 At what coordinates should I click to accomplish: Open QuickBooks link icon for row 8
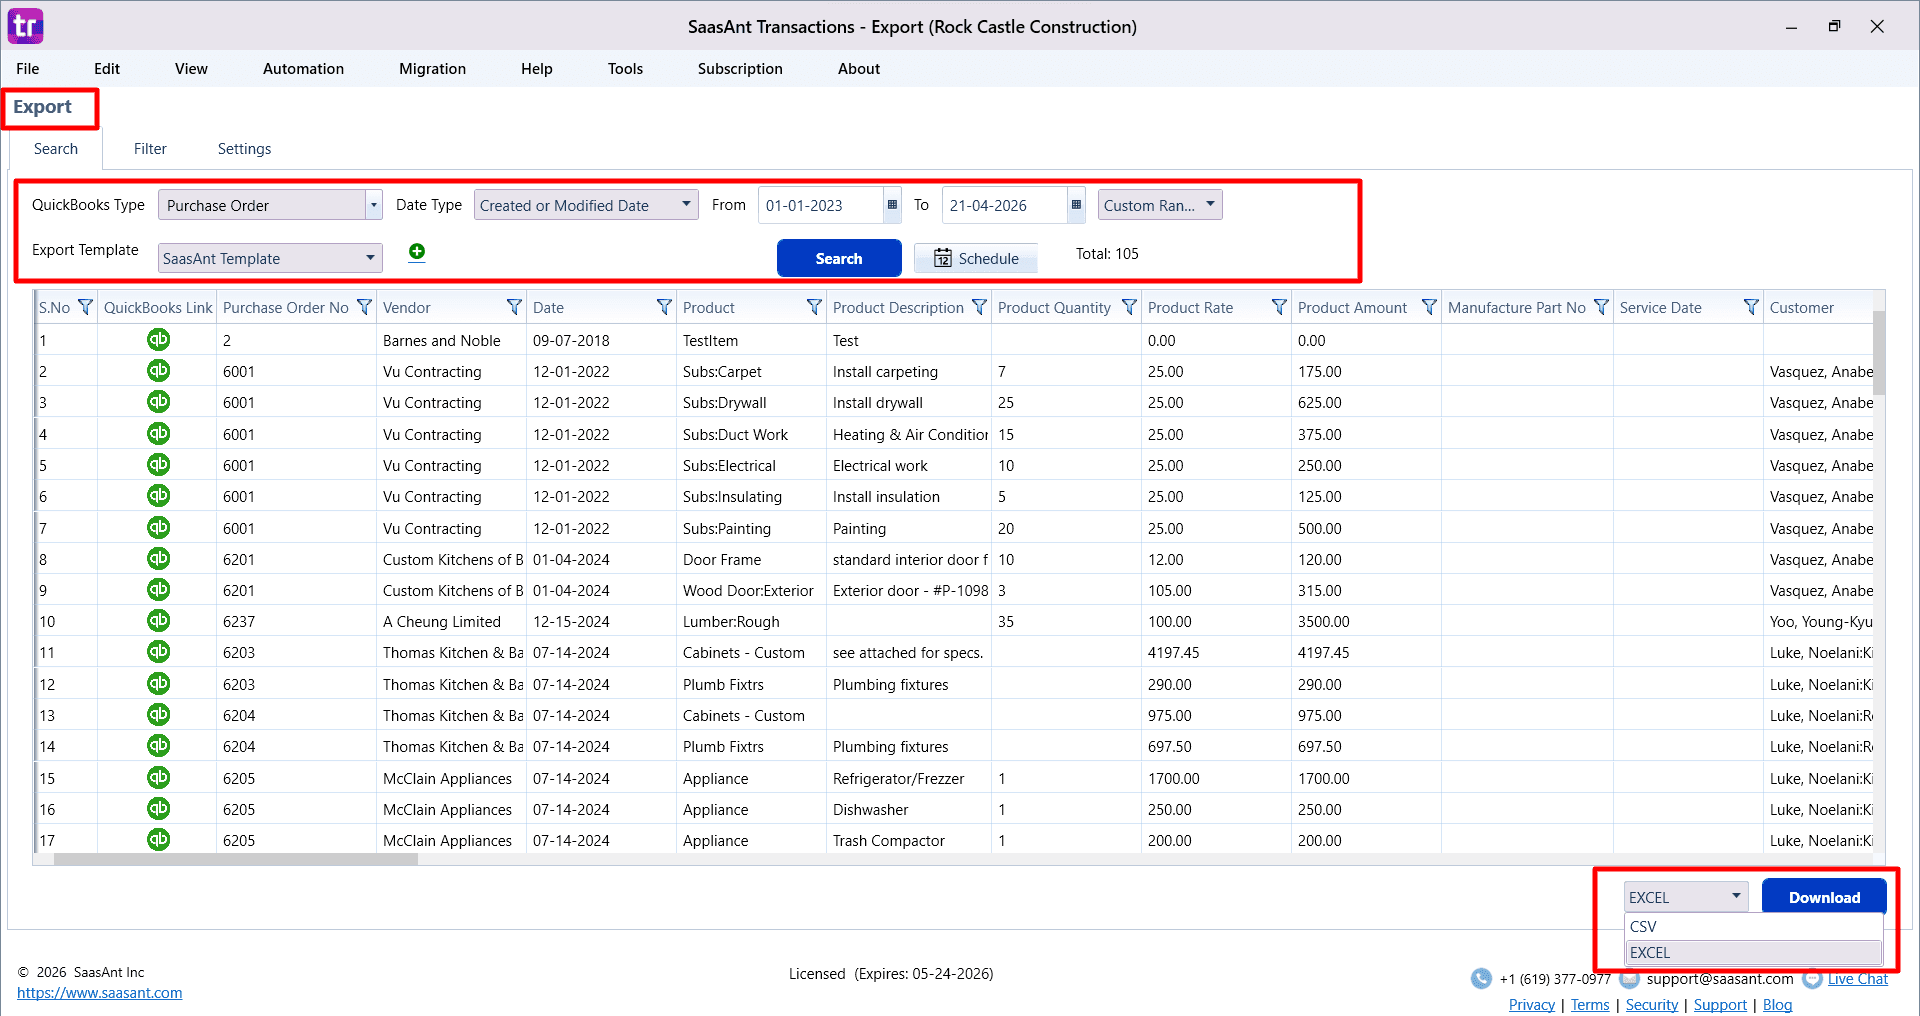coord(158,559)
